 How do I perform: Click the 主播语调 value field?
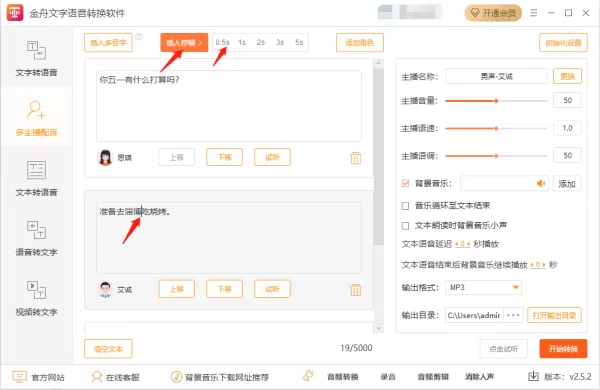click(x=567, y=155)
